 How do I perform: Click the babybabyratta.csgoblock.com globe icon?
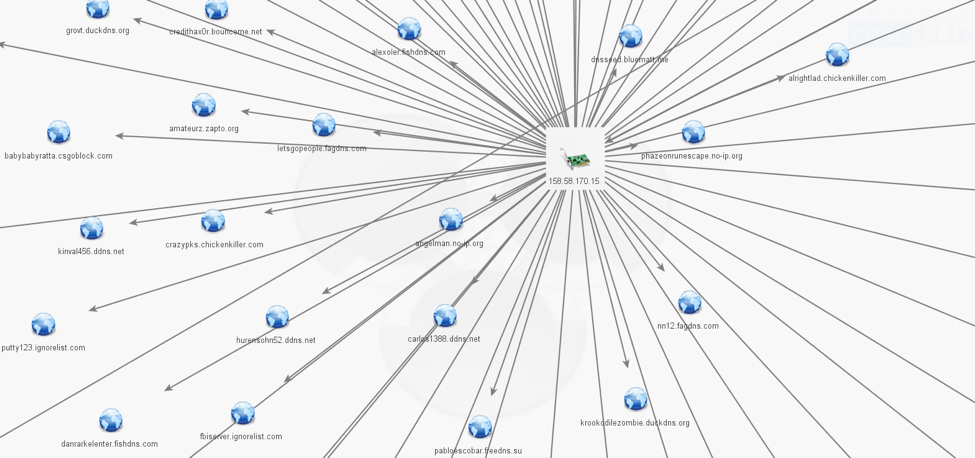tap(58, 132)
